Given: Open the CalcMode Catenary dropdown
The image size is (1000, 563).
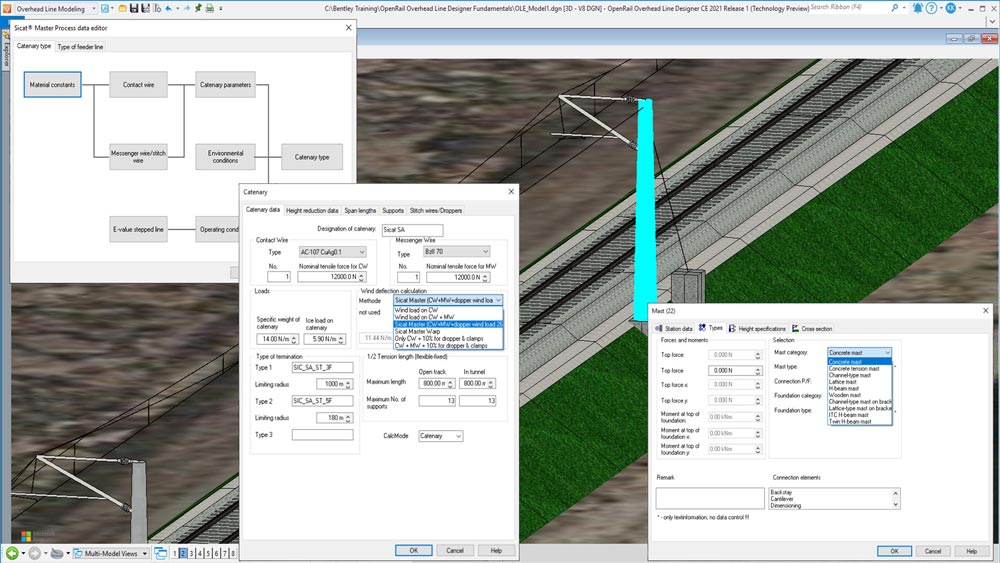Looking at the screenshot, I should point(440,435).
